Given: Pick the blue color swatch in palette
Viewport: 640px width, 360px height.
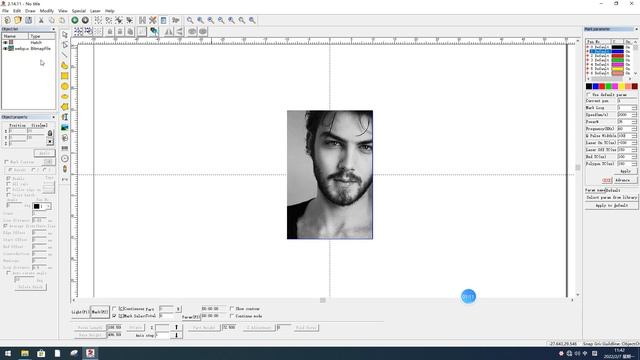Looking at the screenshot, I should pos(596,86).
